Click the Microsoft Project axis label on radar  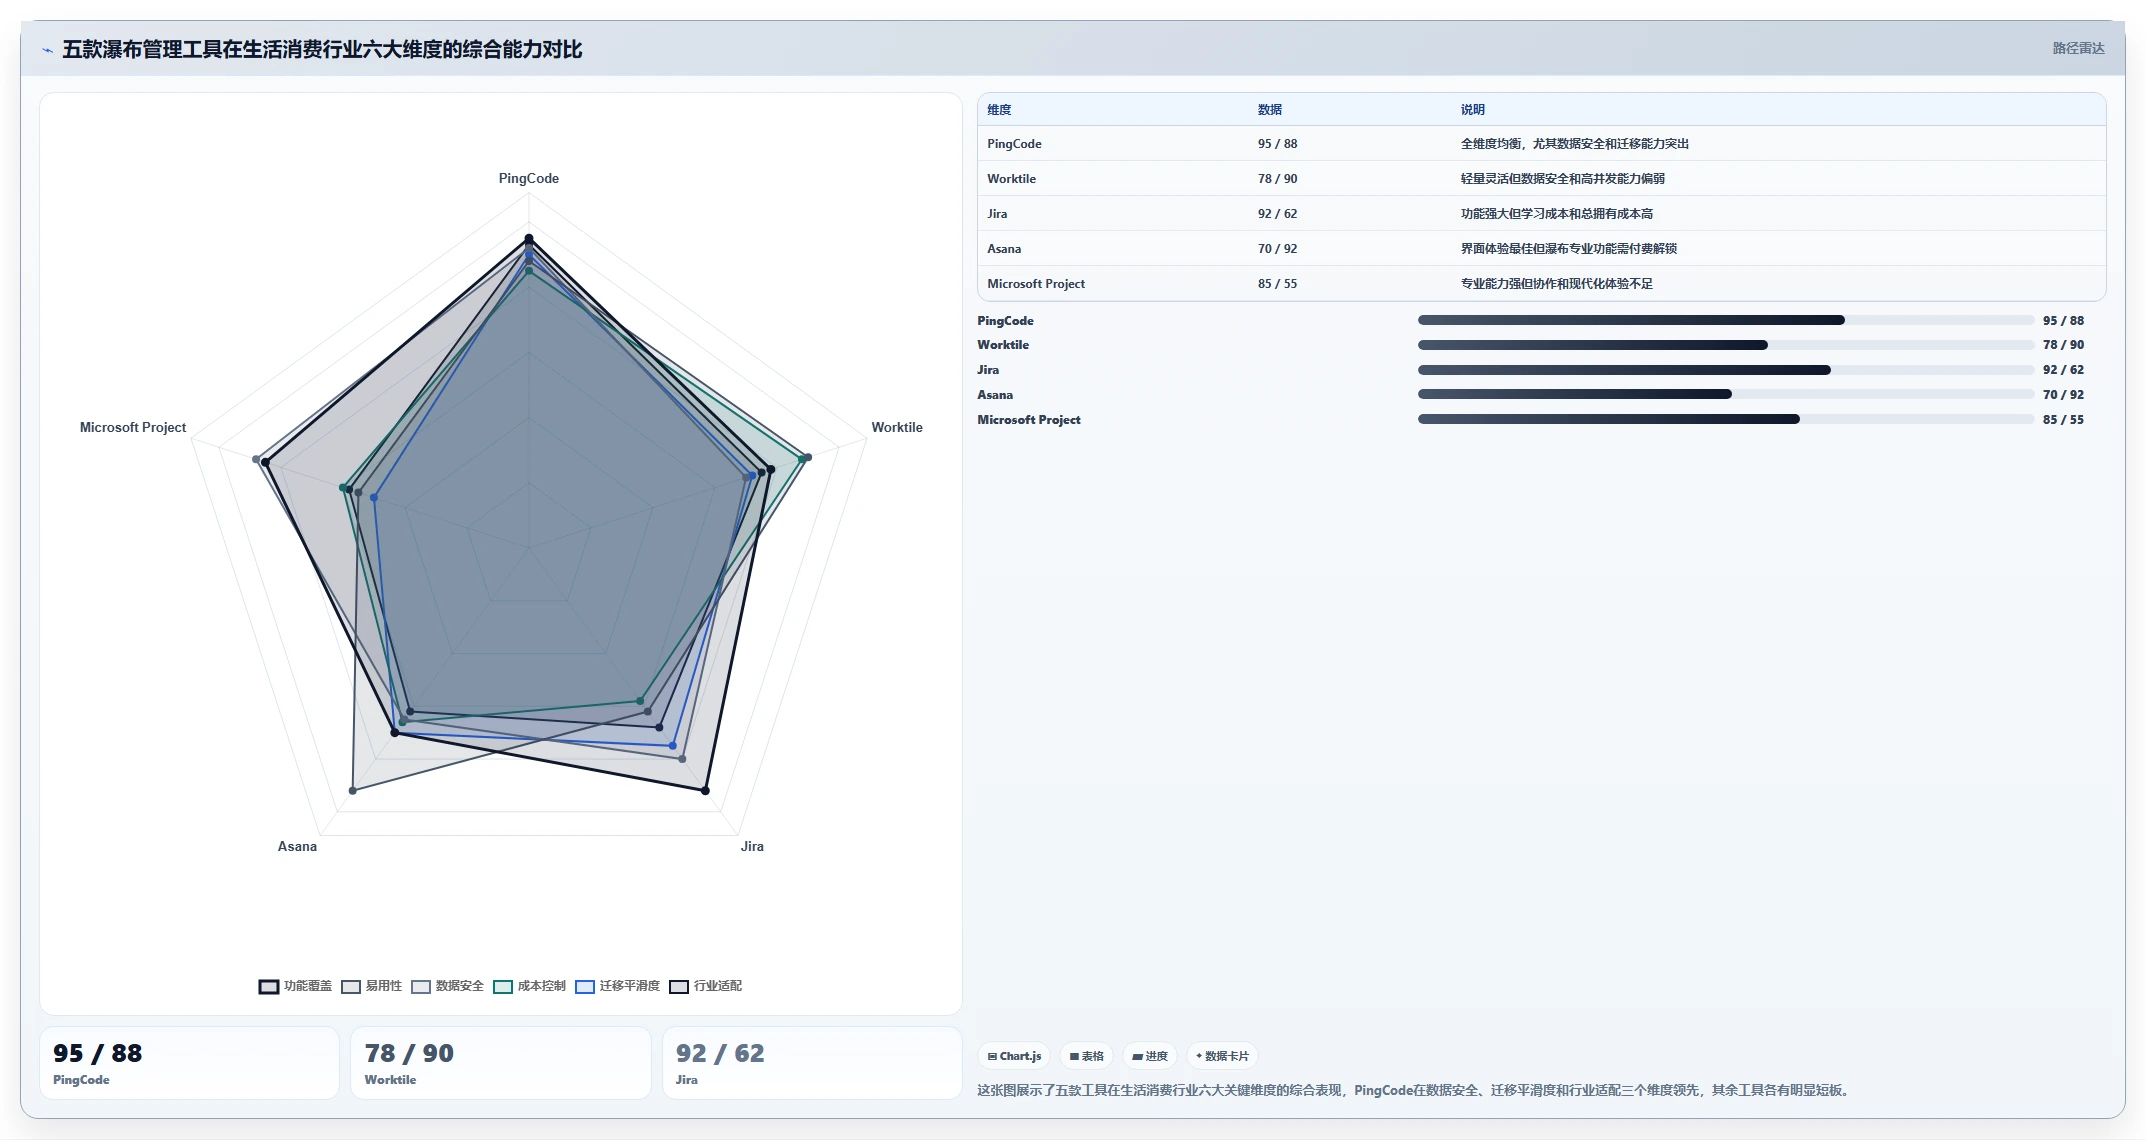(x=133, y=427)
